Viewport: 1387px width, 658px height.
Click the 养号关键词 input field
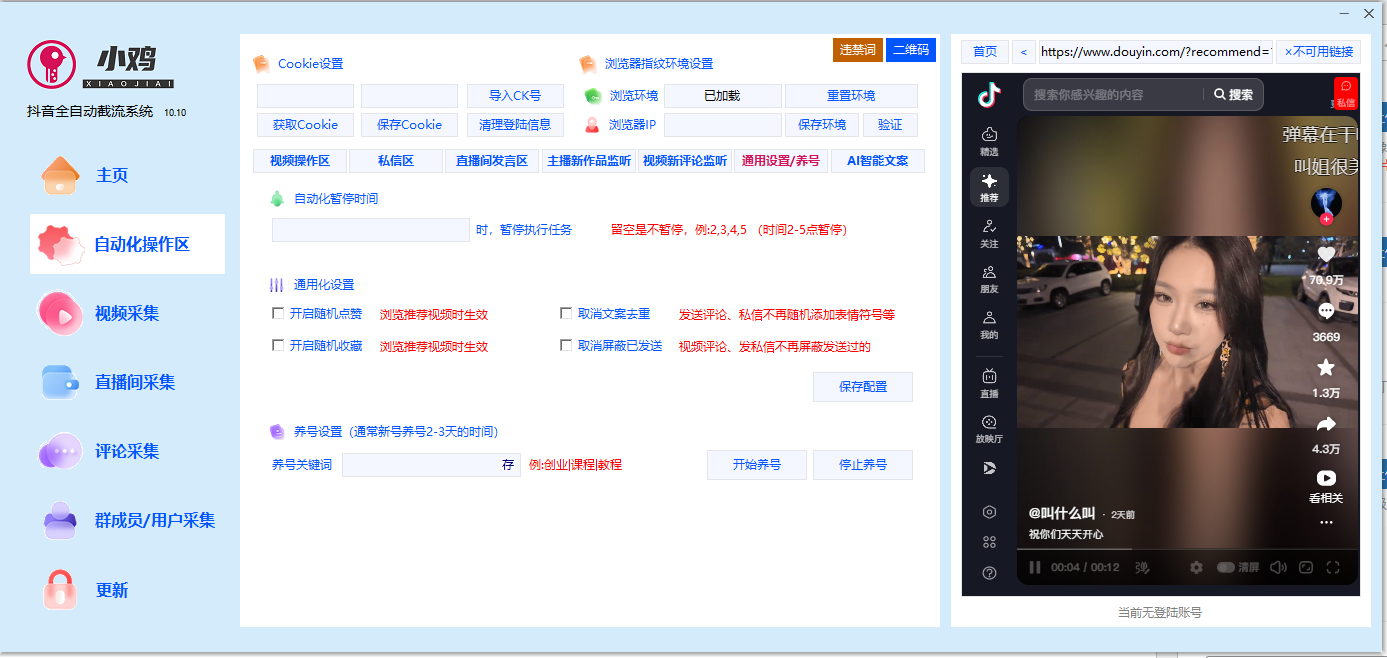click(x=430, y=464)
